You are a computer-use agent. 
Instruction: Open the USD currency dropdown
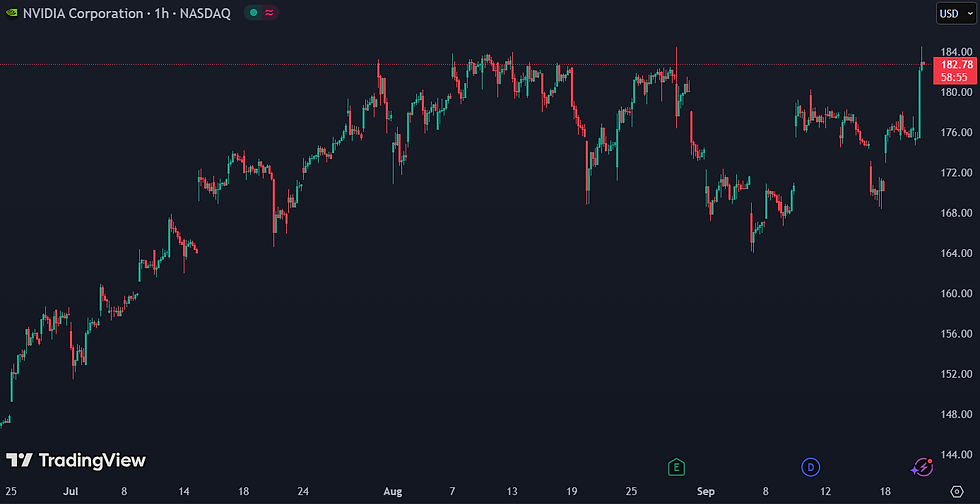956,14
